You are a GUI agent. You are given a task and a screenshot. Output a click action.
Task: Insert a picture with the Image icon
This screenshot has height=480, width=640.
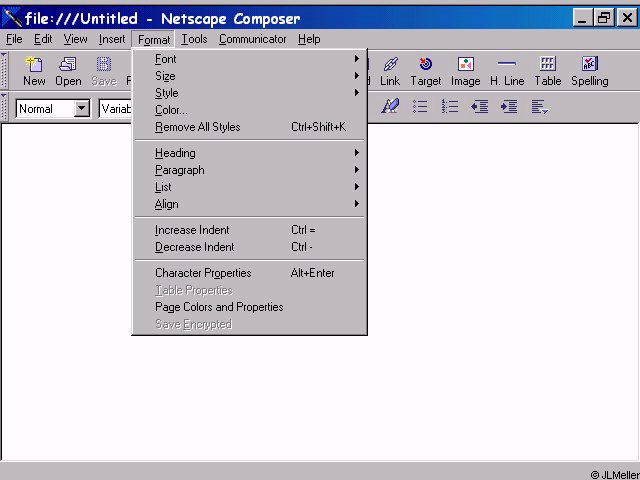(x=465, y=71)
